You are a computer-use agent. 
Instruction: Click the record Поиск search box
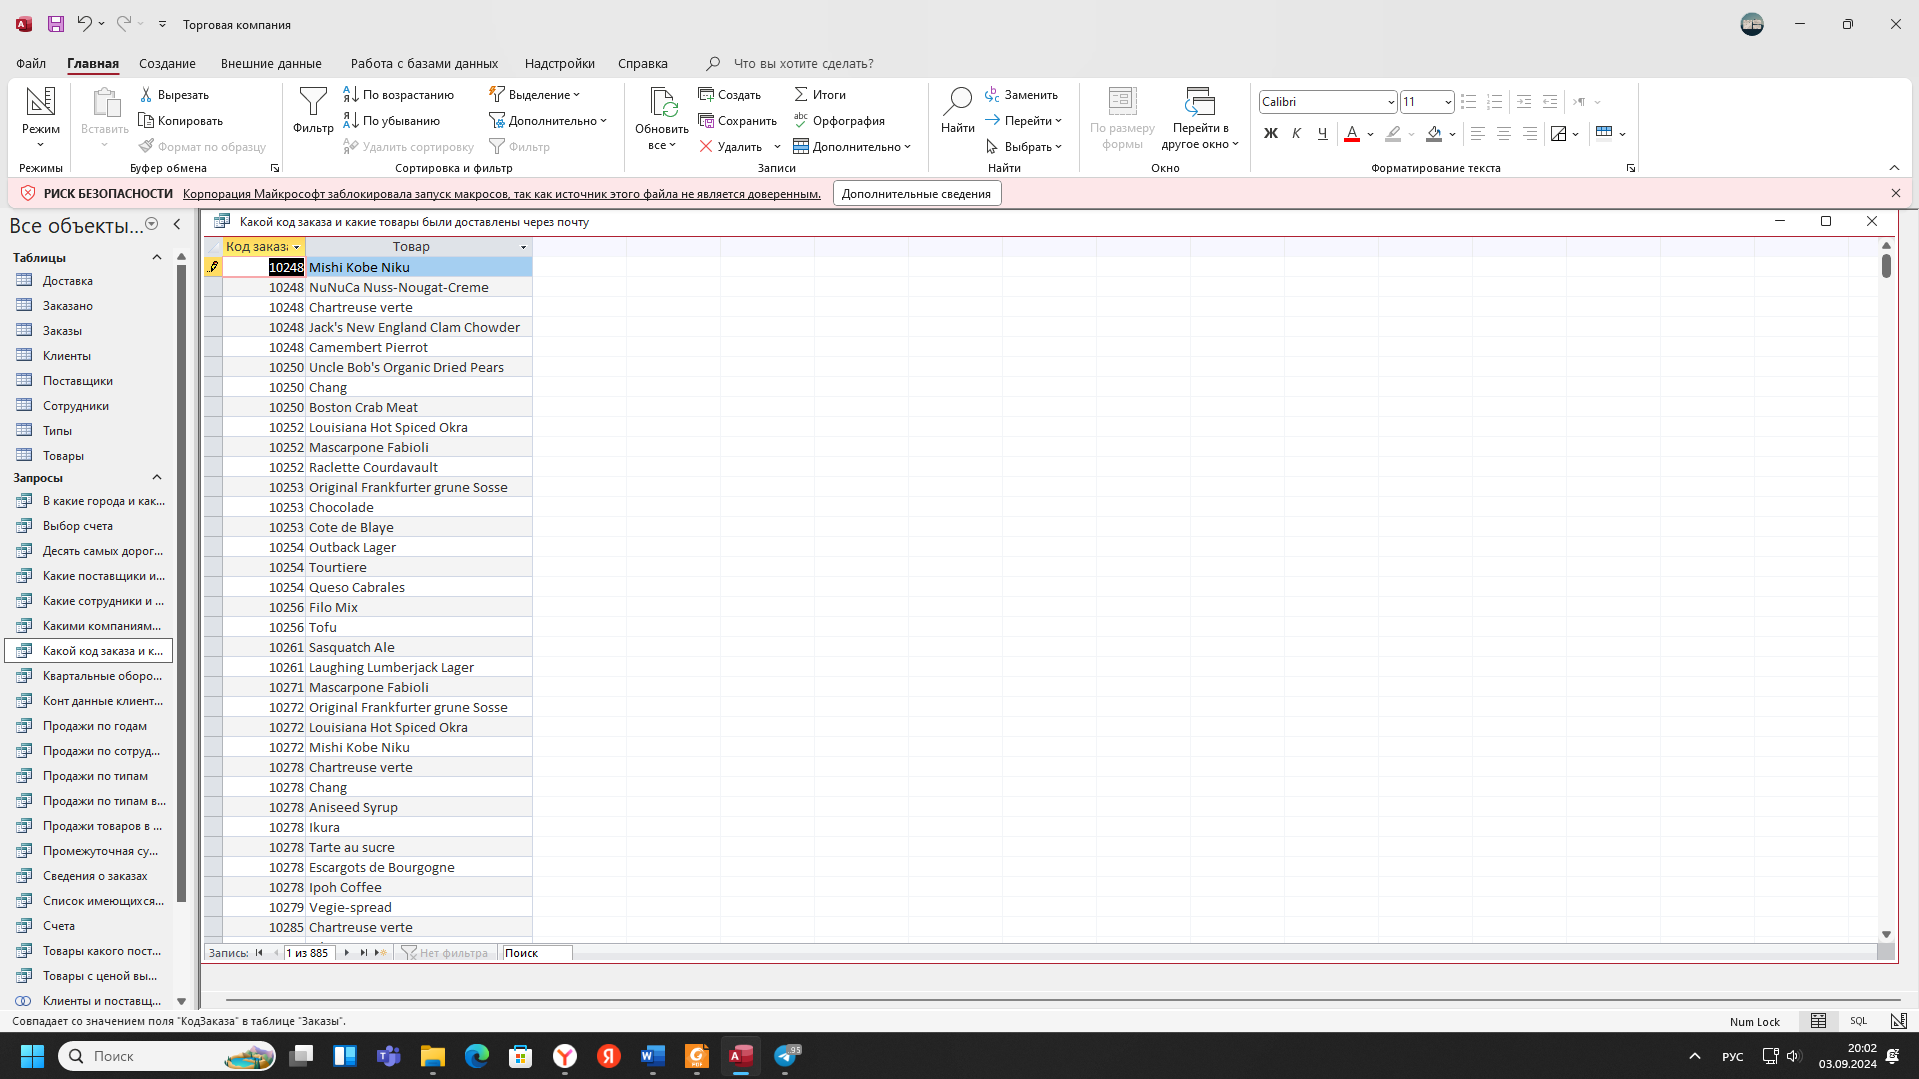pyautogui.click(x=537, y=953)
